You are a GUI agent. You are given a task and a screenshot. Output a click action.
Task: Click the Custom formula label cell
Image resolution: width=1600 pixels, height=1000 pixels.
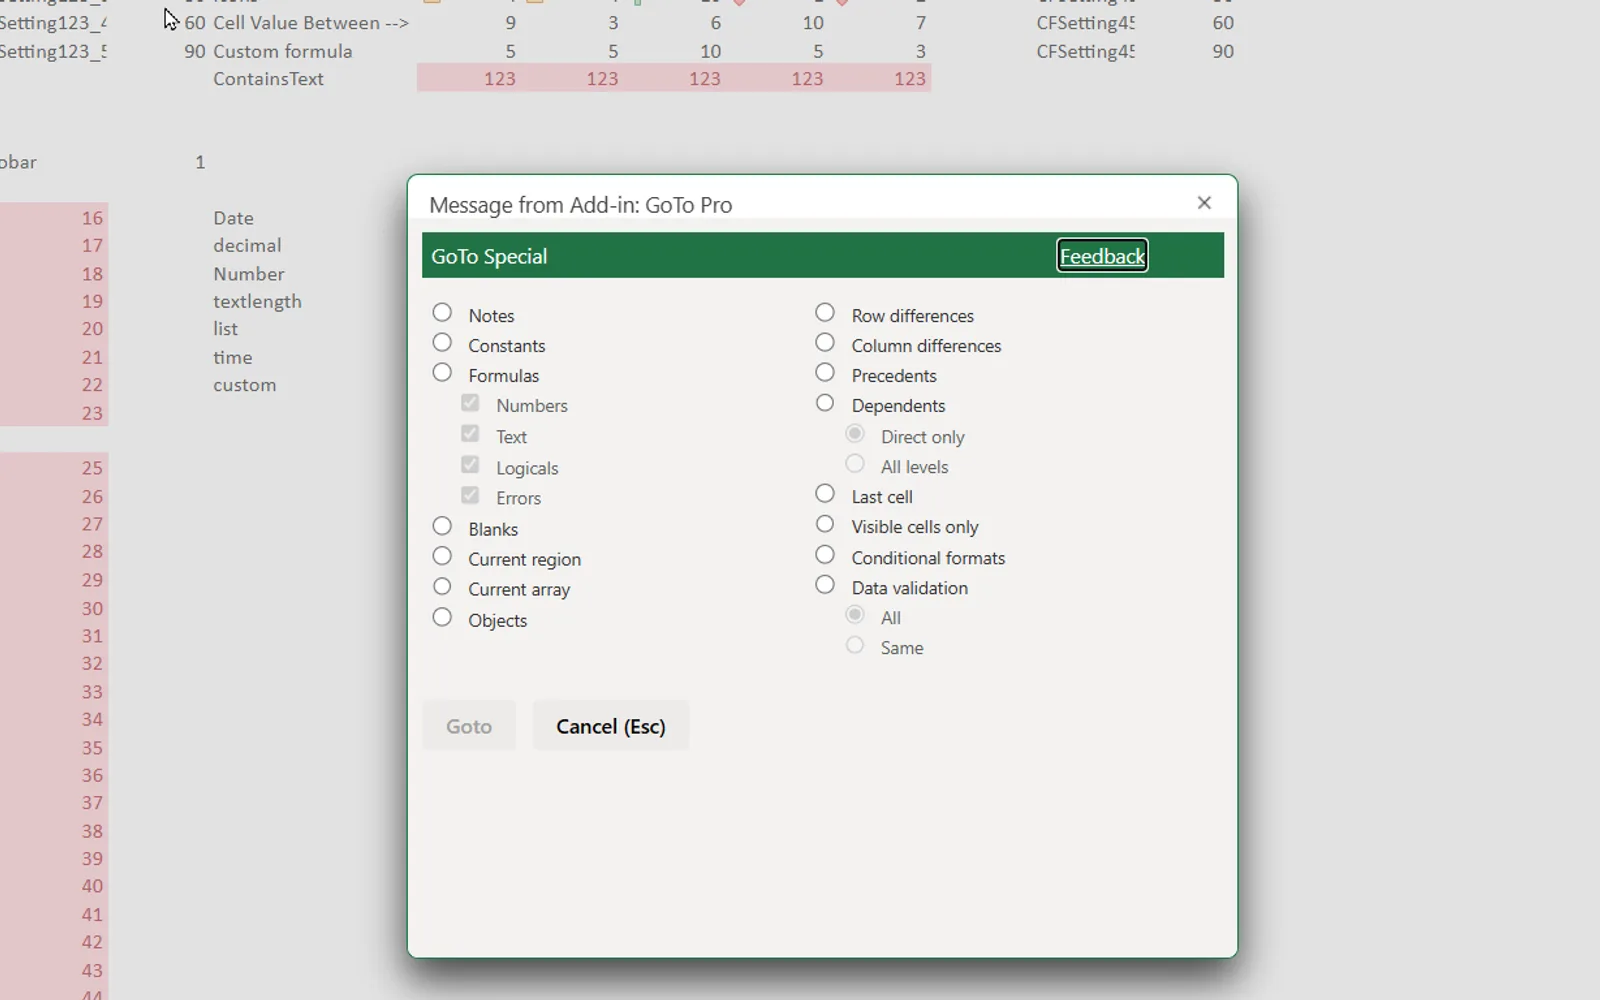point(282,51)
